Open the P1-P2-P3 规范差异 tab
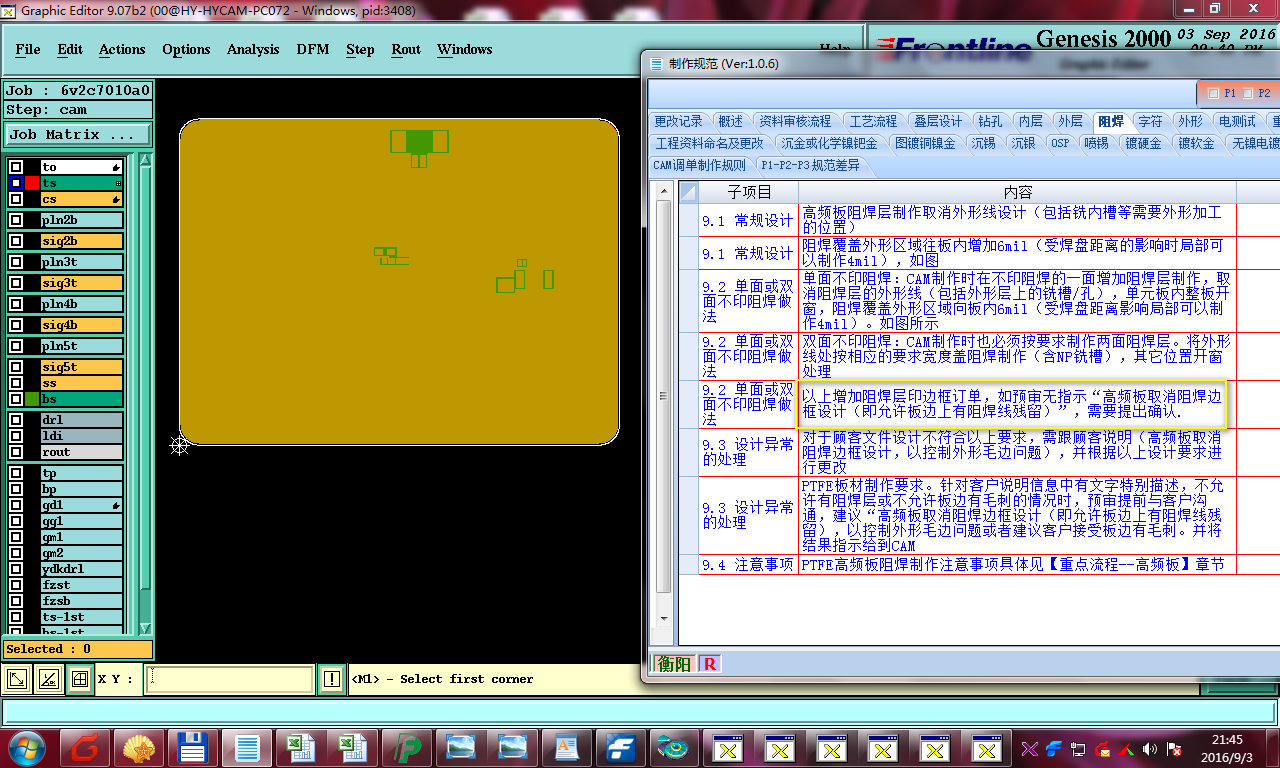This screenshot has width=1280, height=768. (x=810, y=165)
